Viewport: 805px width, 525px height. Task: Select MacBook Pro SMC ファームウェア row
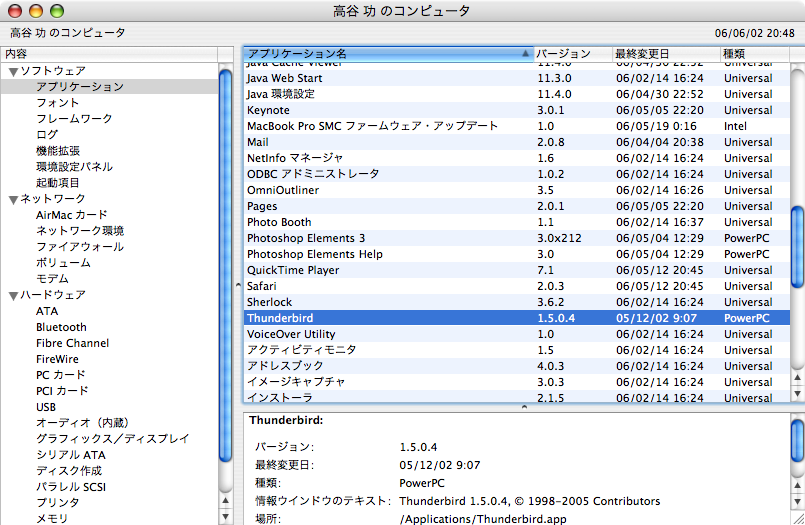point(516,126)
